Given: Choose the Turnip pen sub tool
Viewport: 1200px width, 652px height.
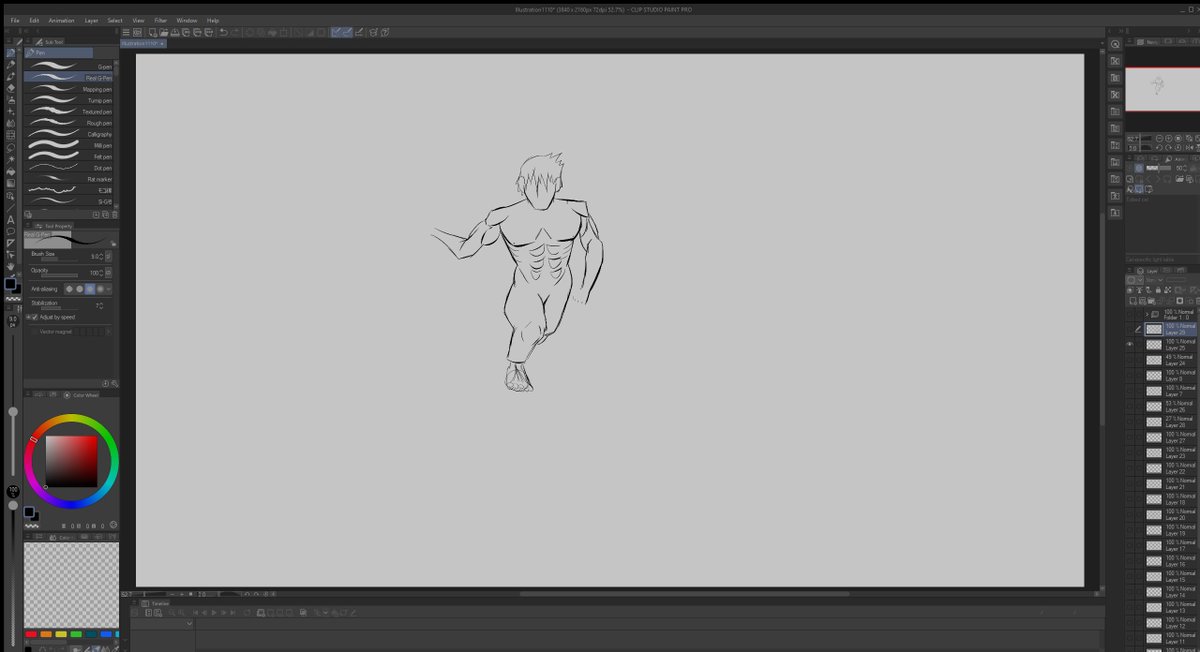Looking at the screenshot, I should click(x=70, y=100).
